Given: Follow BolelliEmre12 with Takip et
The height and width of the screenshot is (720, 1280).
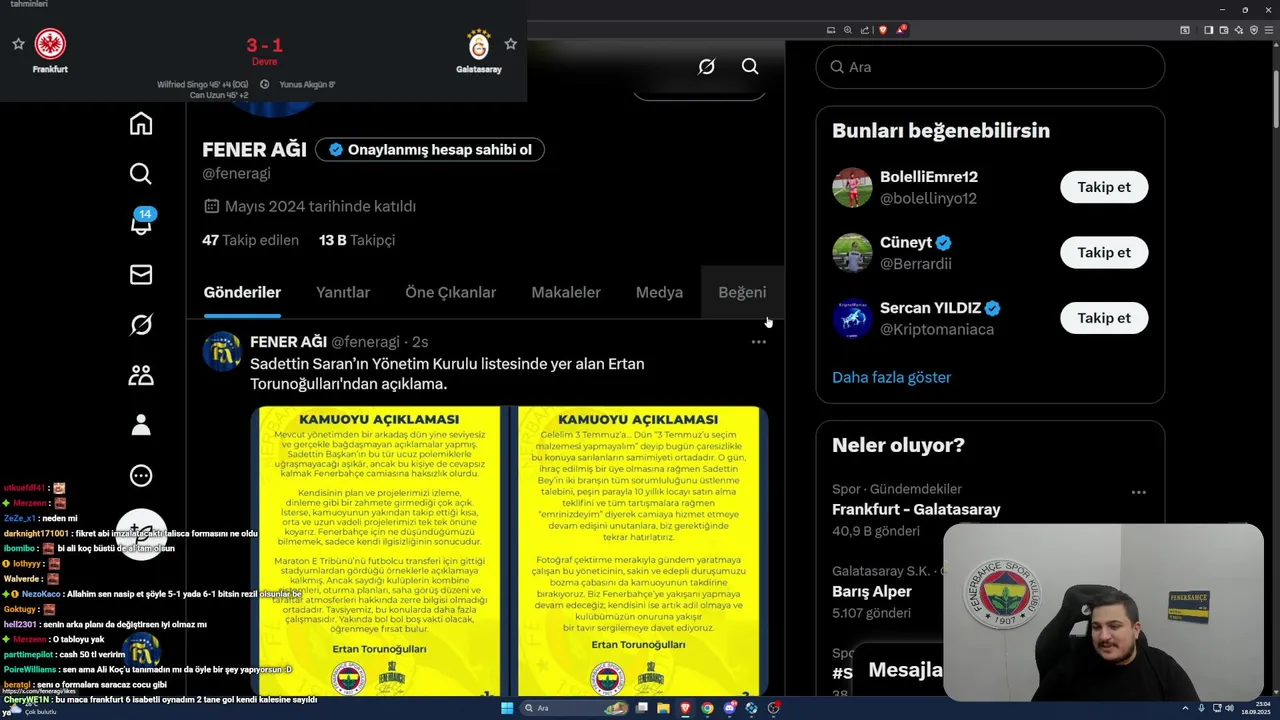Looking at the screenshot, I should point(1104,187).
